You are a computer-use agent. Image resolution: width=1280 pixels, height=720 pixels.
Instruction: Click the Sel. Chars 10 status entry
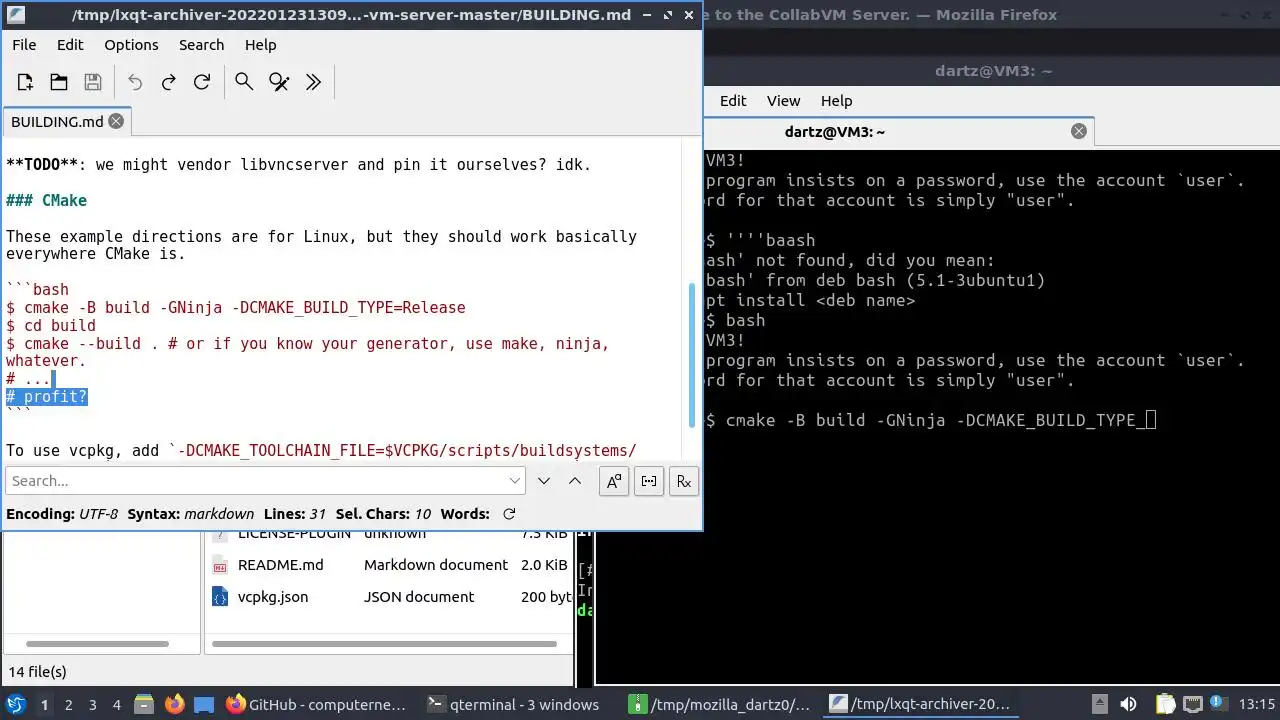(x=383, y=514)
